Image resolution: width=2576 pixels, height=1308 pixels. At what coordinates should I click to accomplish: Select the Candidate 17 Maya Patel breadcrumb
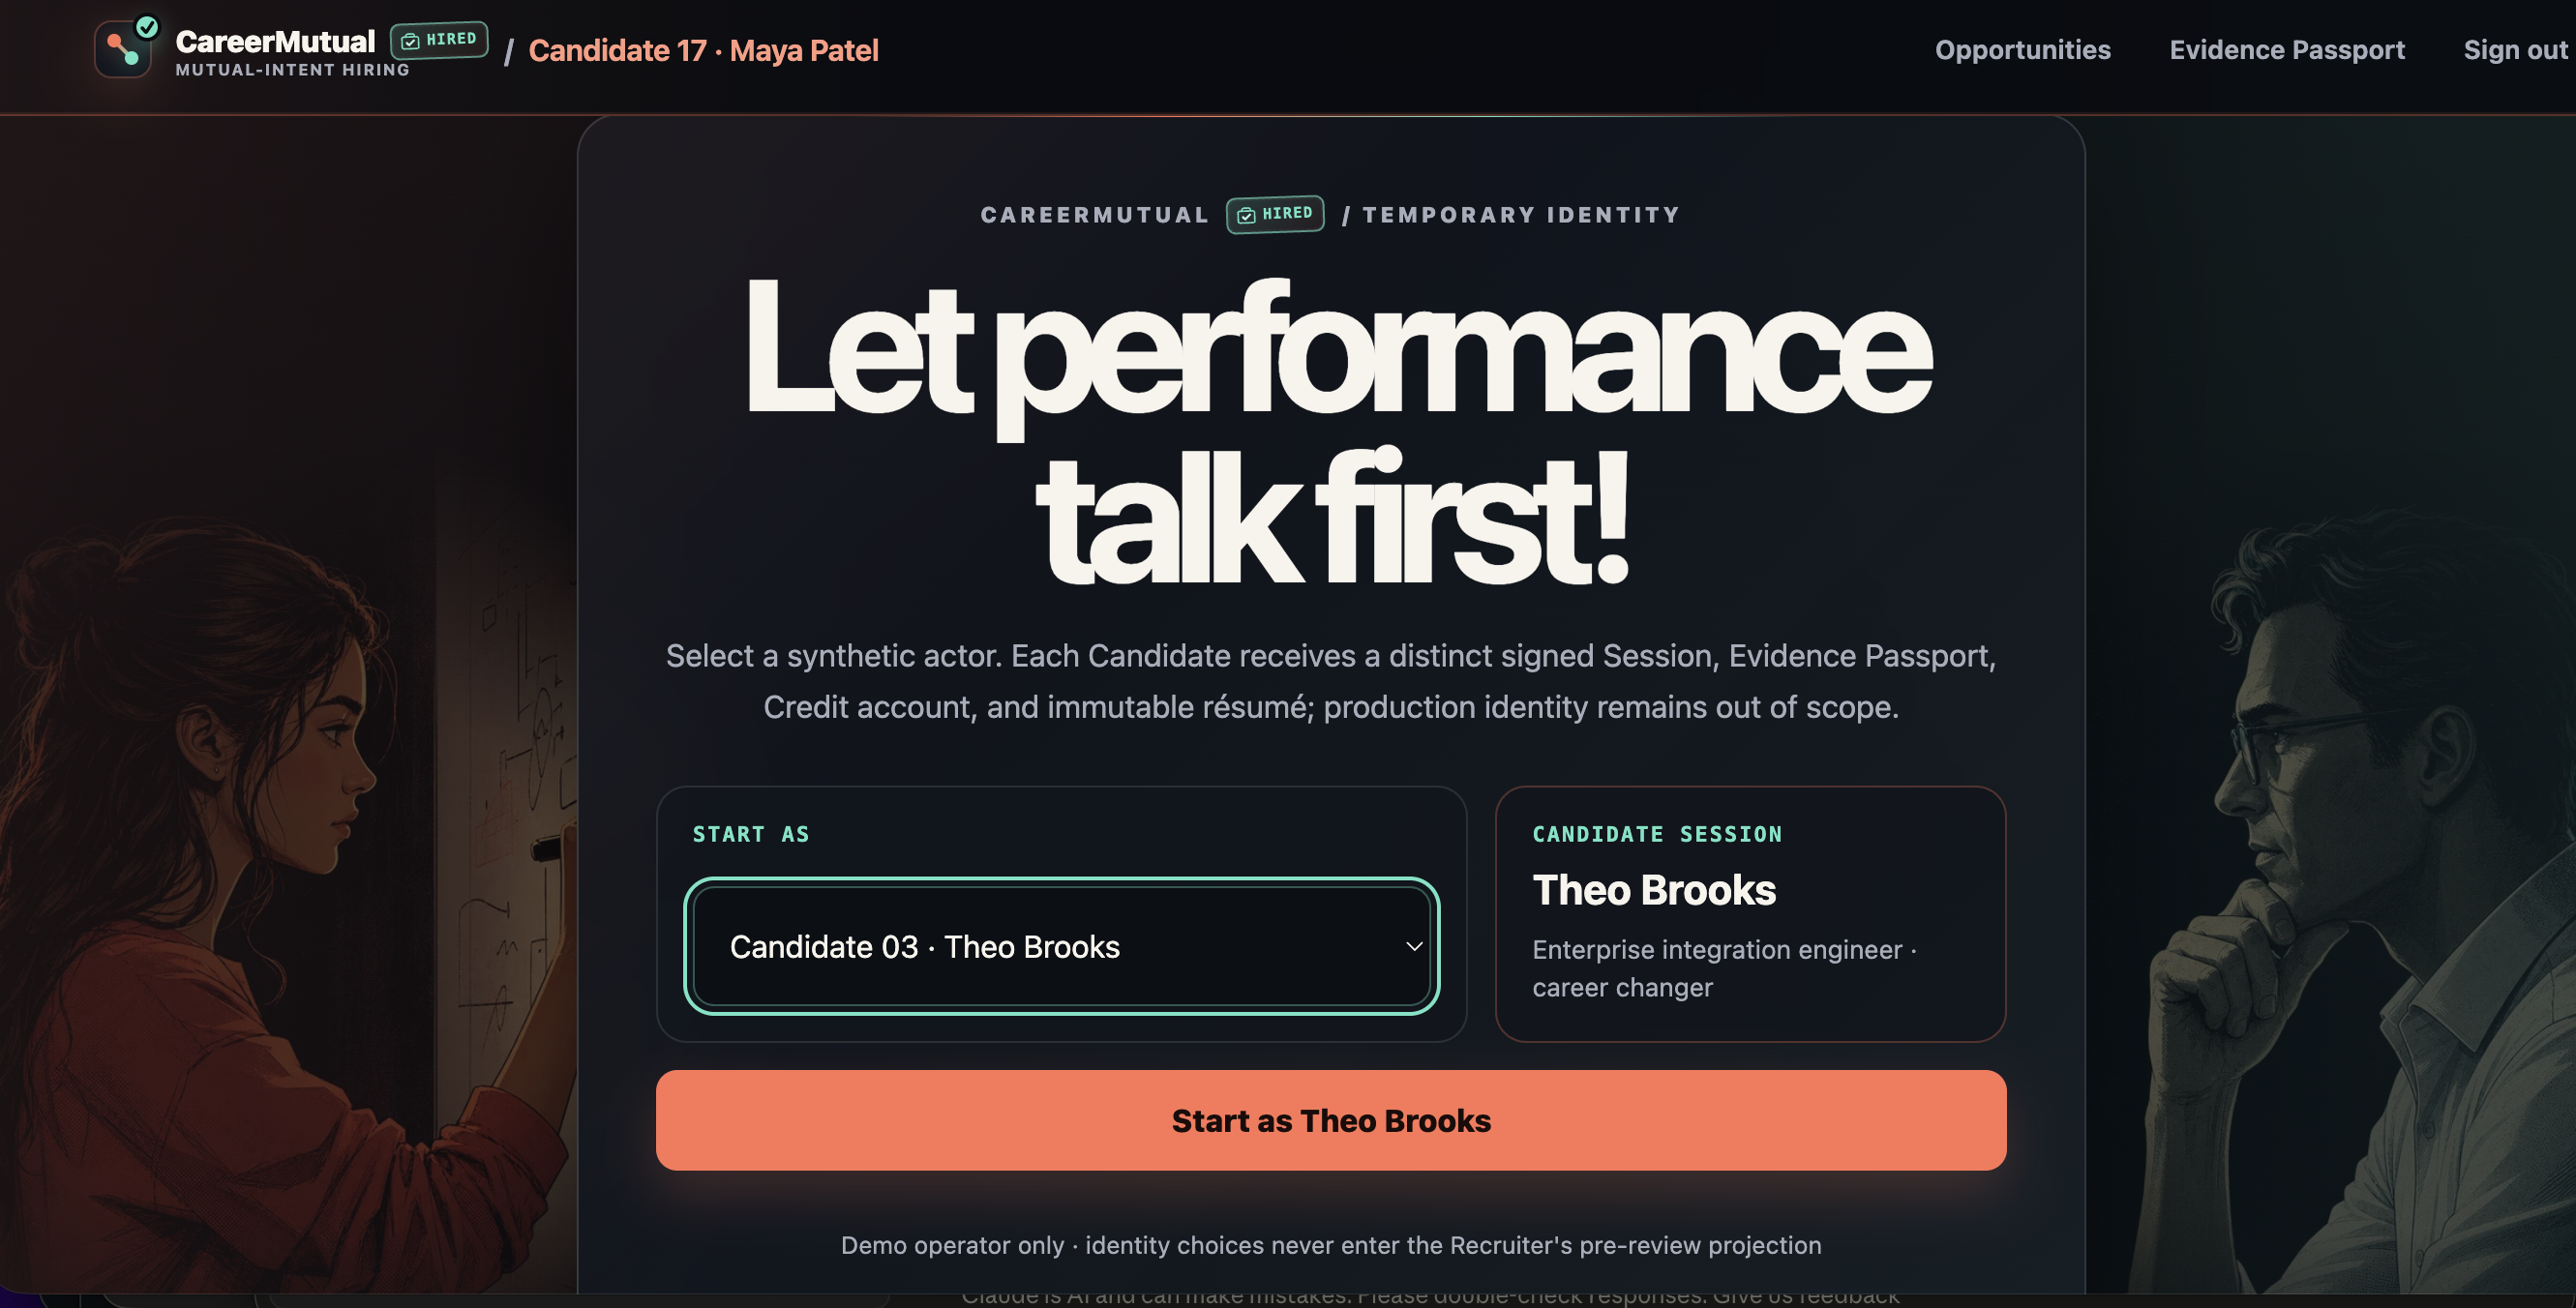(x=703, y=50)
